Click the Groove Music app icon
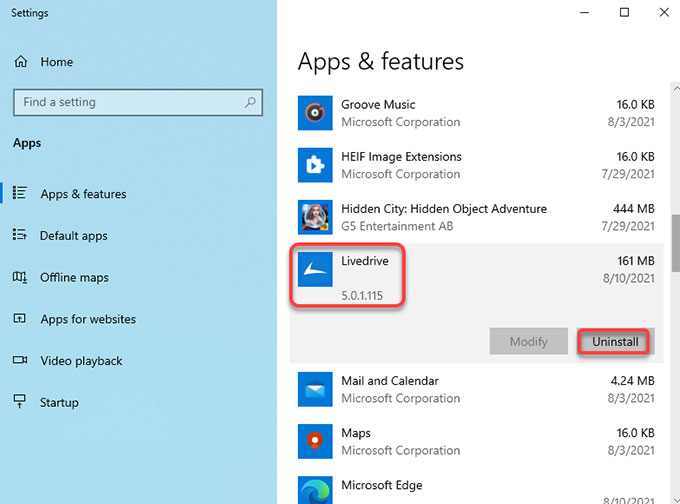The width and height of the screenshot is (680, 504). [315, 113]
